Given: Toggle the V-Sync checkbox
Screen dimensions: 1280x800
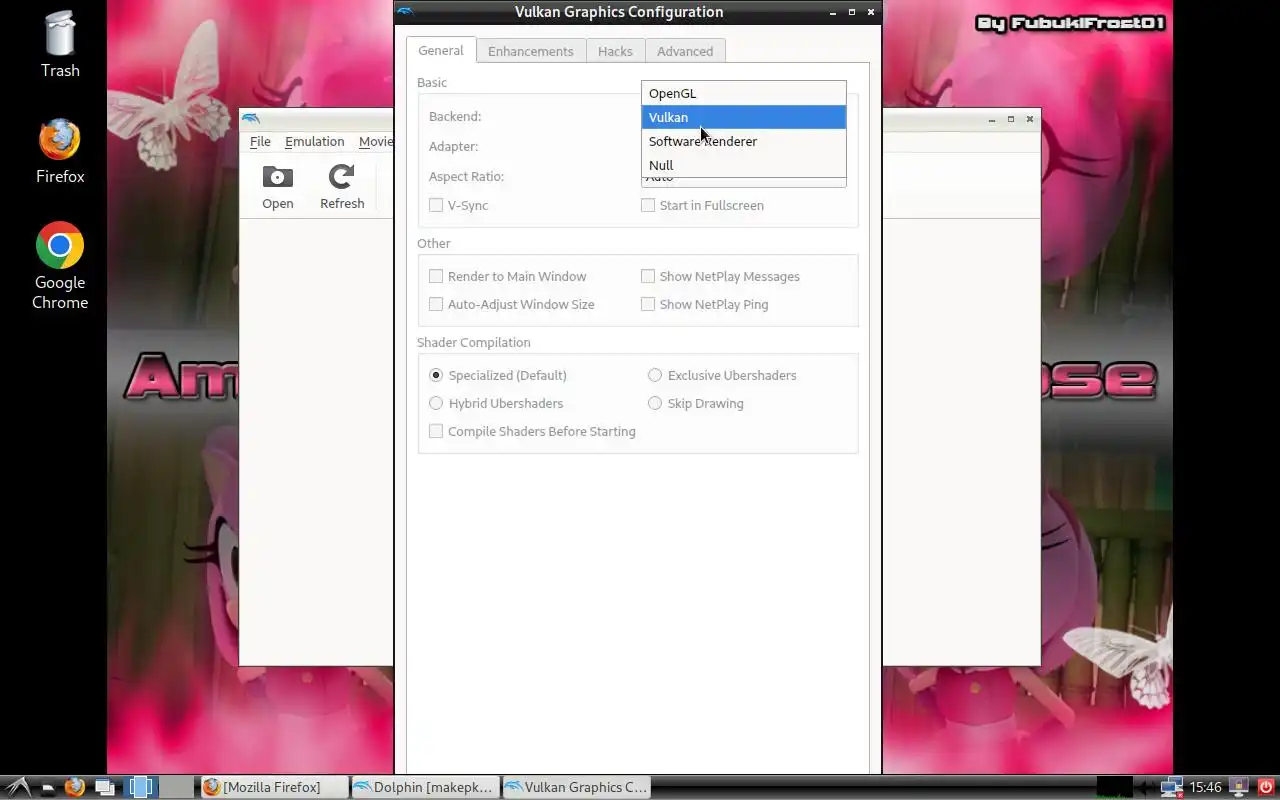Looking at the screenshot, I should coord(436,205).
